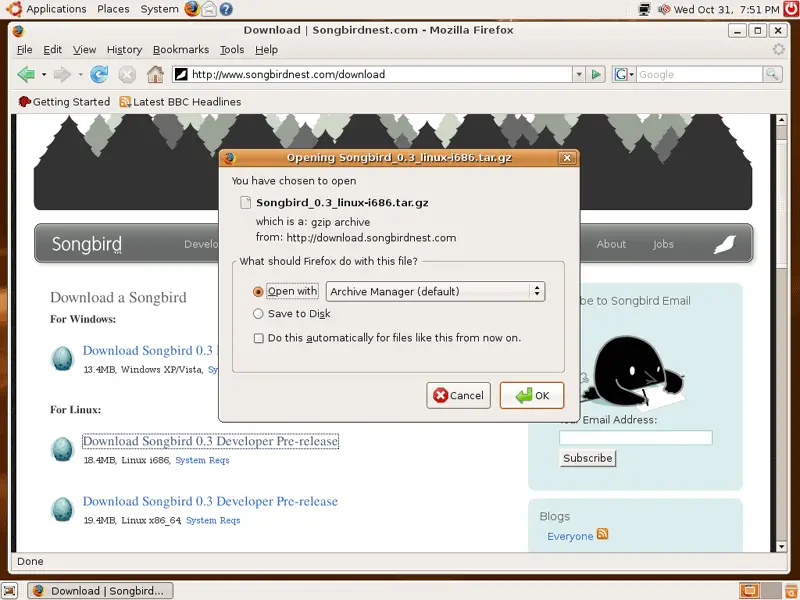Enable Do this automatically checkbox
Viewport: 800px width, 600px height.
[259, 338]
